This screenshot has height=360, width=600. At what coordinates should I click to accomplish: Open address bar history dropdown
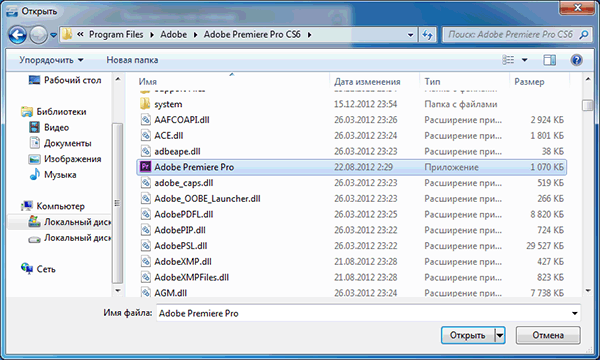(410, 35)
